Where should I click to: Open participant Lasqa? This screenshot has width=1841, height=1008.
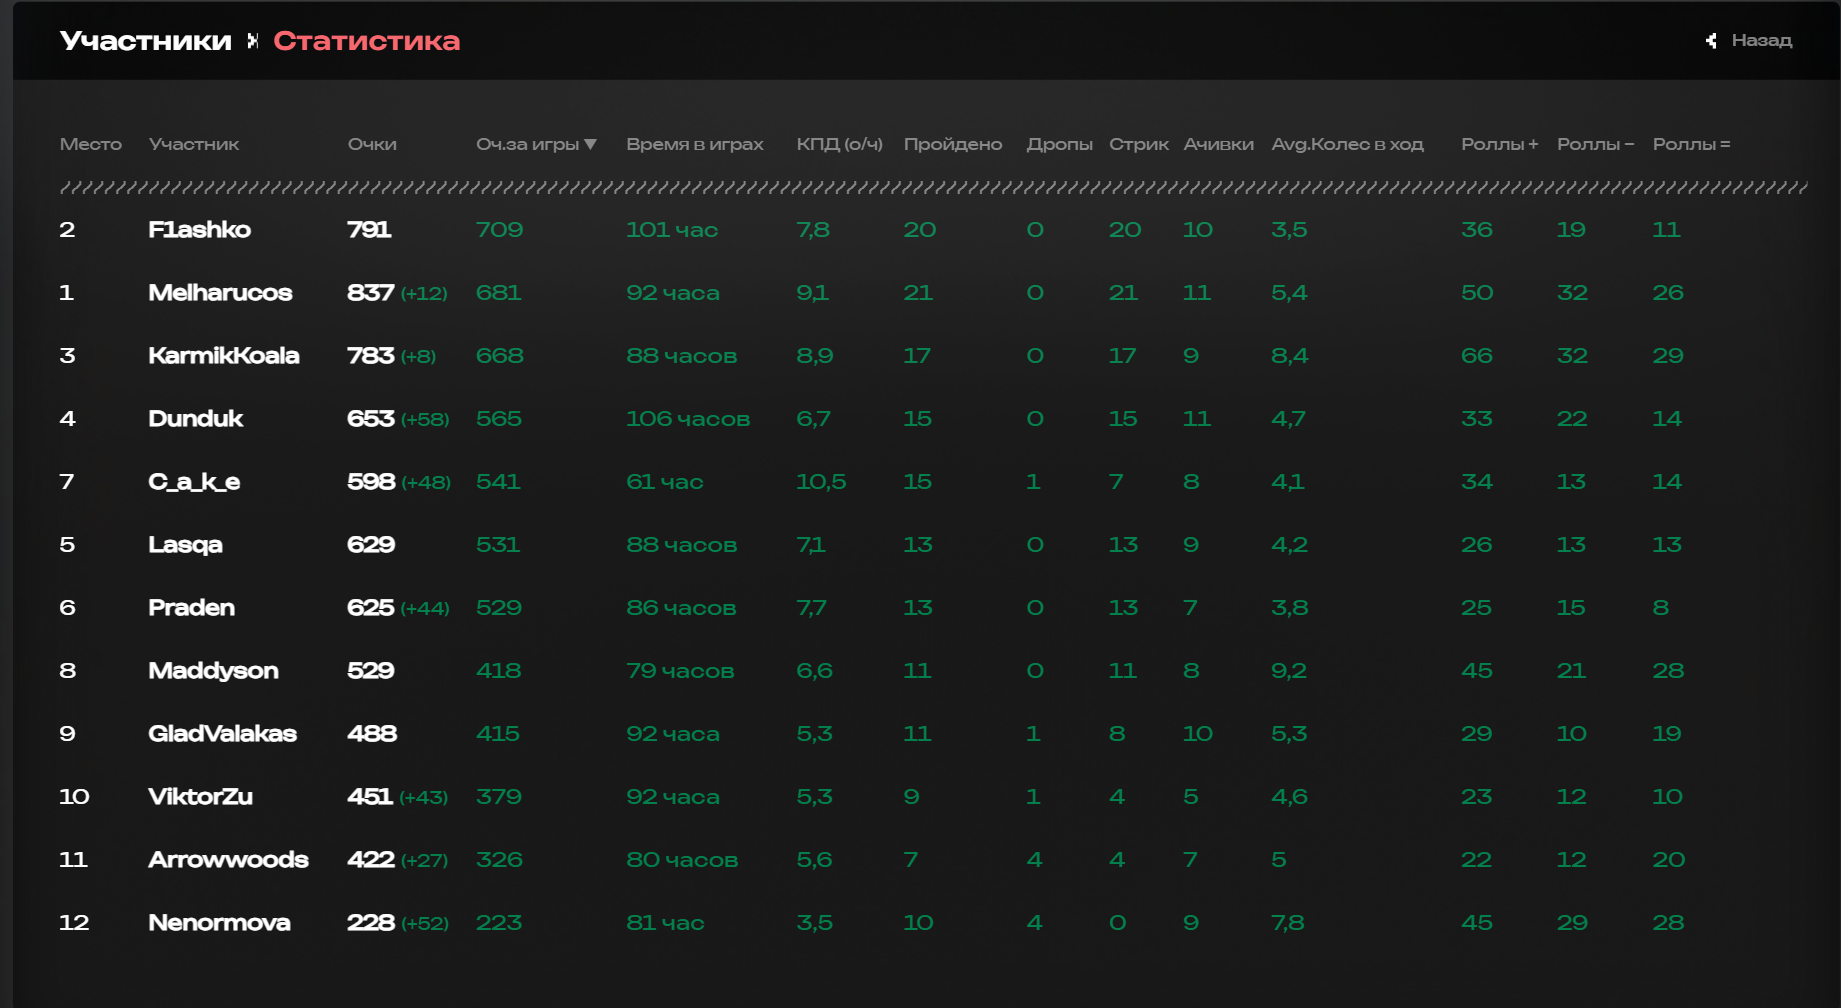coord(186,545)
